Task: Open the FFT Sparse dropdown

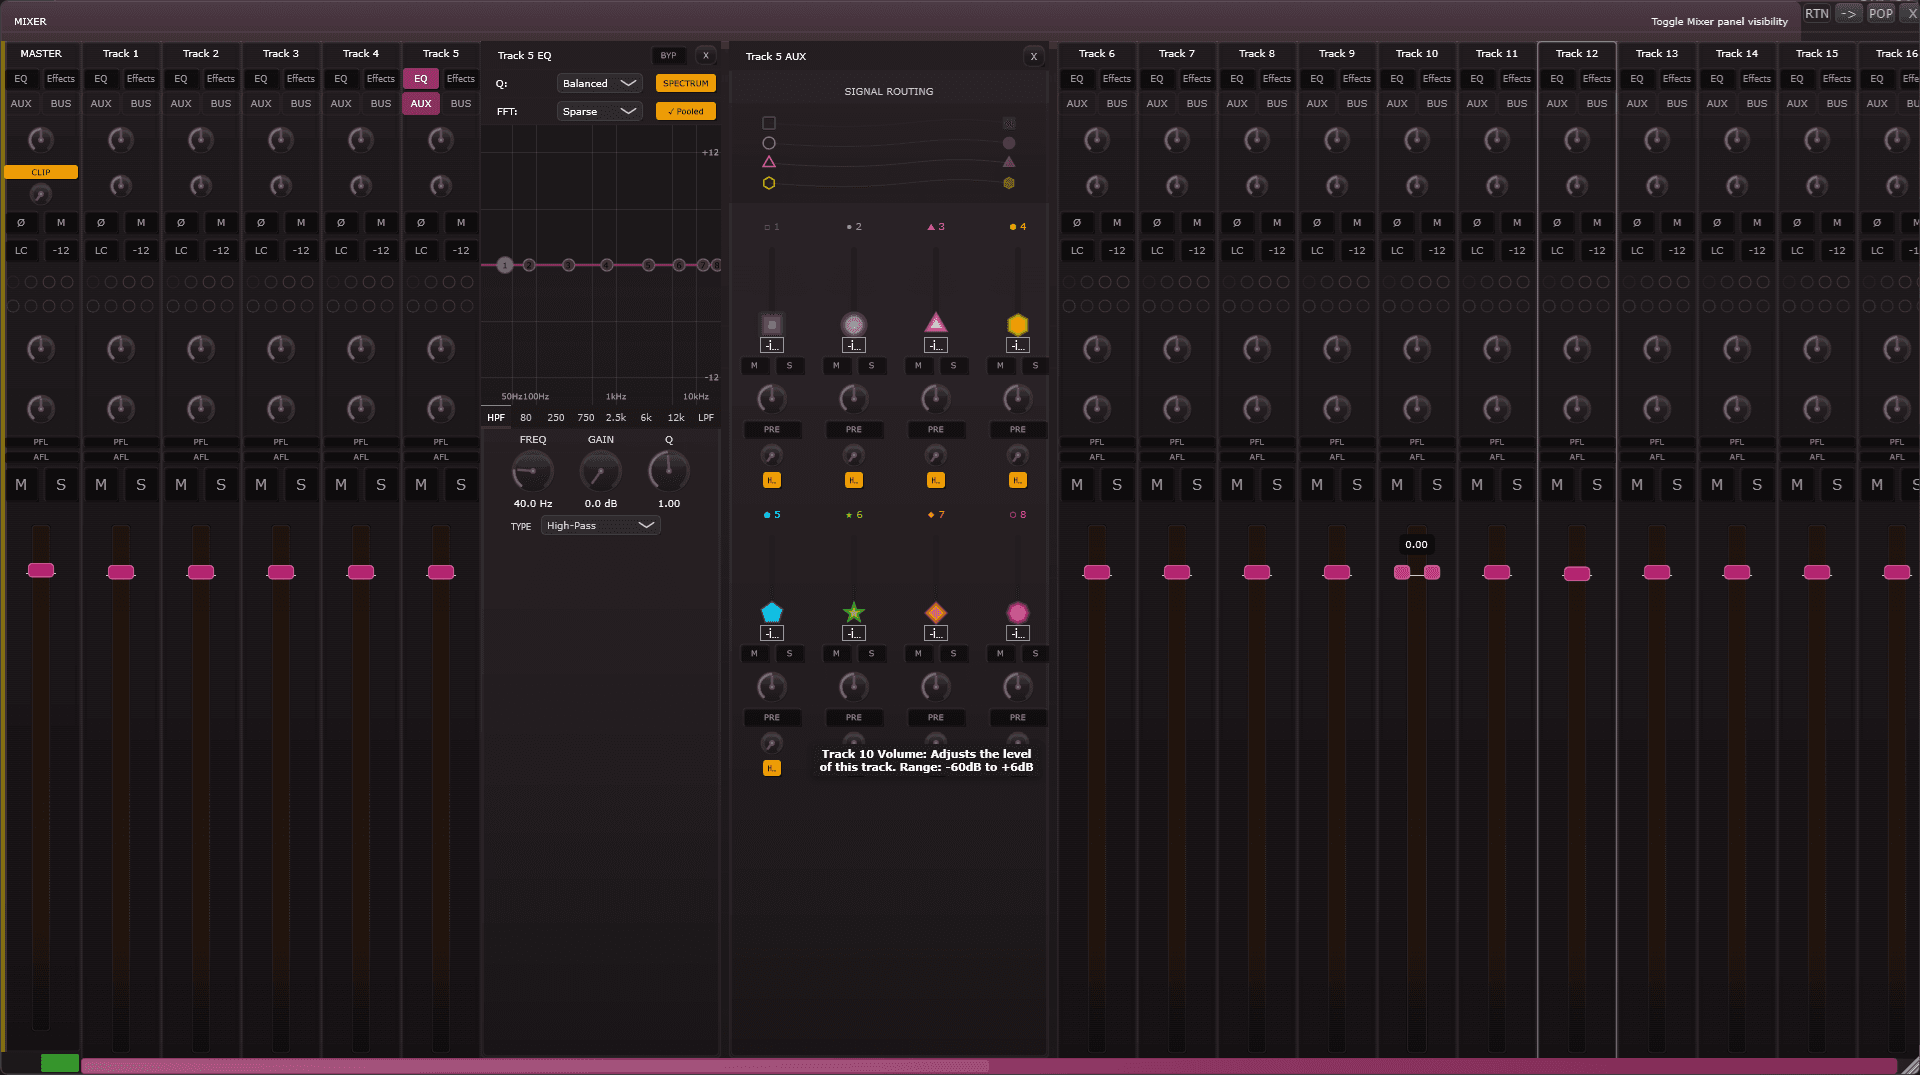Action: pos(599,111)
